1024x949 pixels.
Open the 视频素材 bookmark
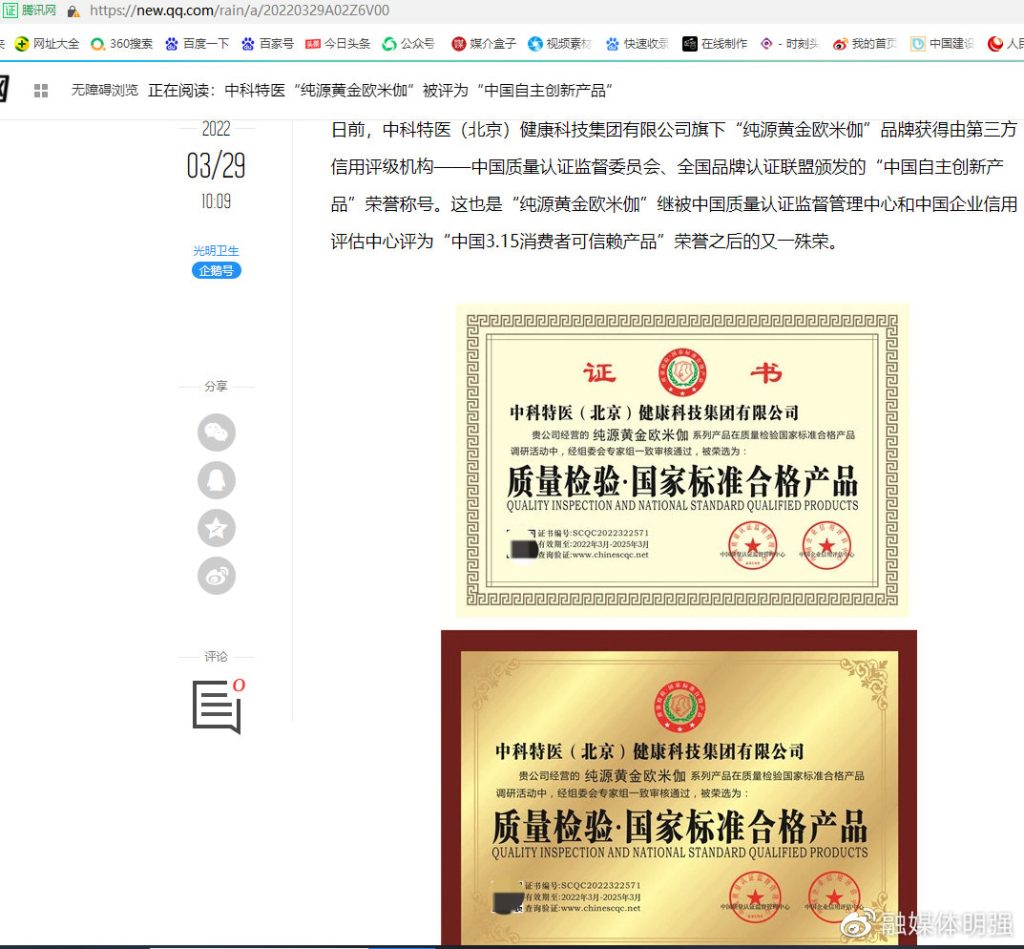560,44
